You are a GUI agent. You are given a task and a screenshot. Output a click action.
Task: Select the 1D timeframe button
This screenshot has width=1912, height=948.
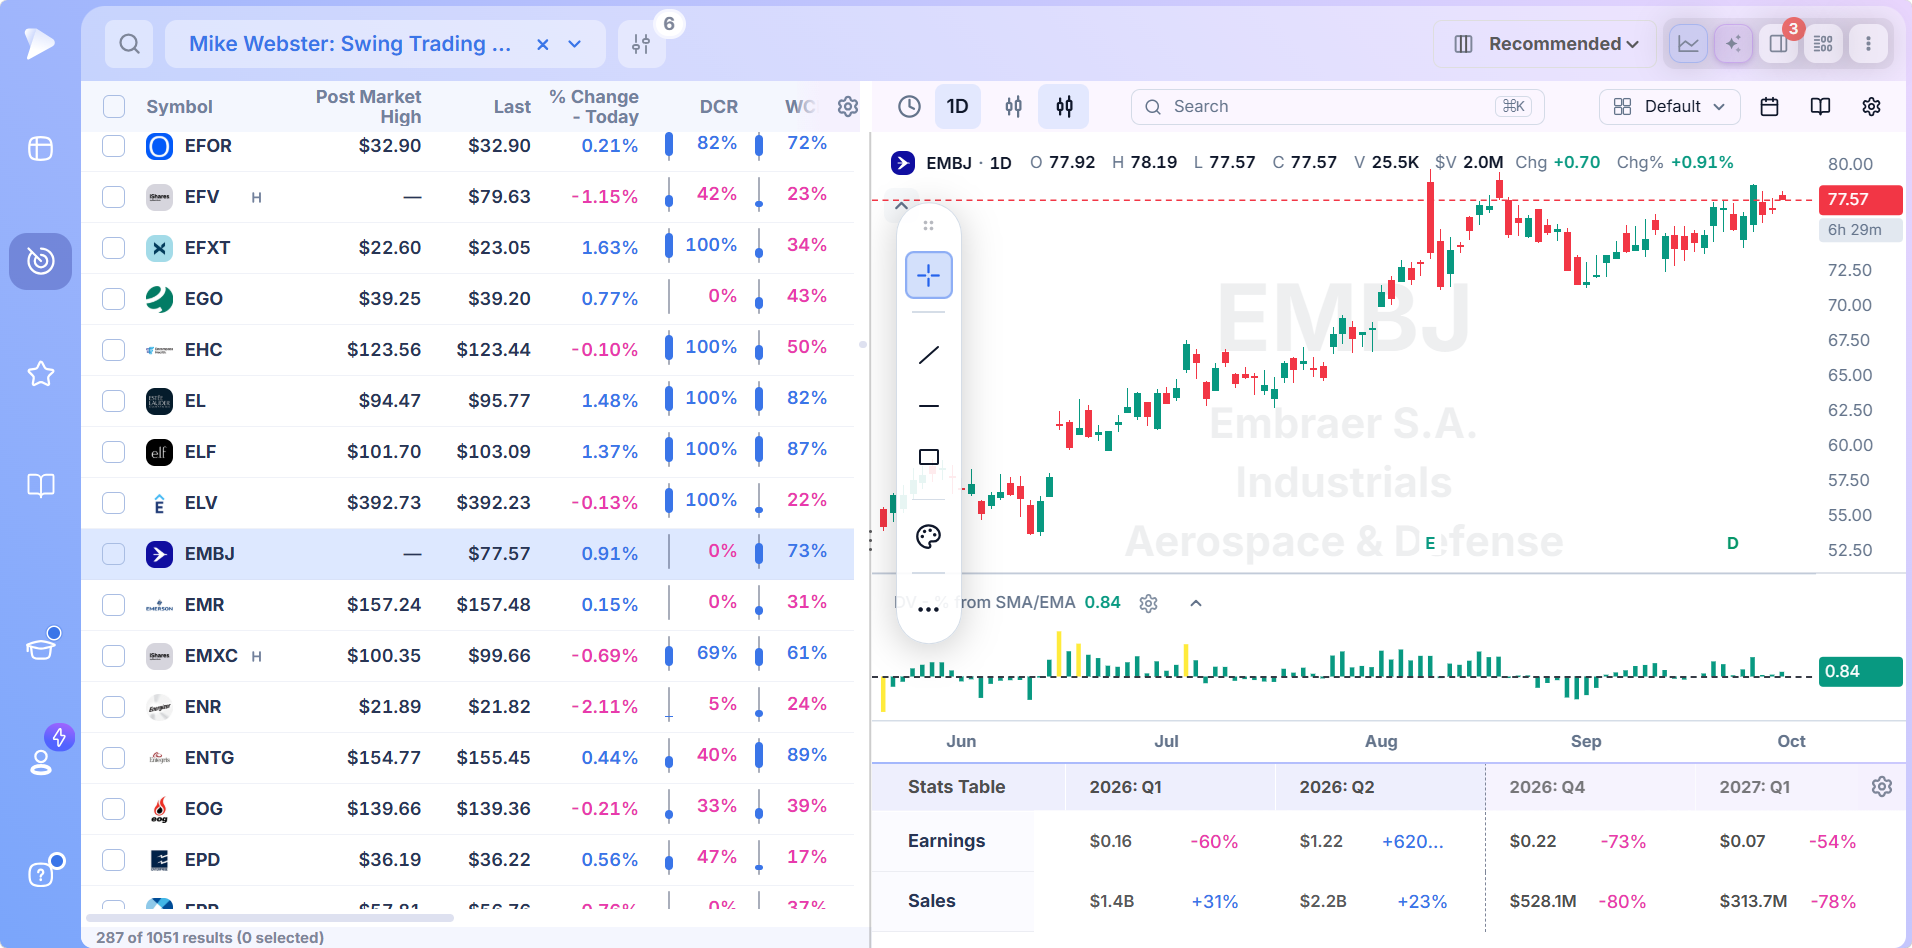point(957,106)
